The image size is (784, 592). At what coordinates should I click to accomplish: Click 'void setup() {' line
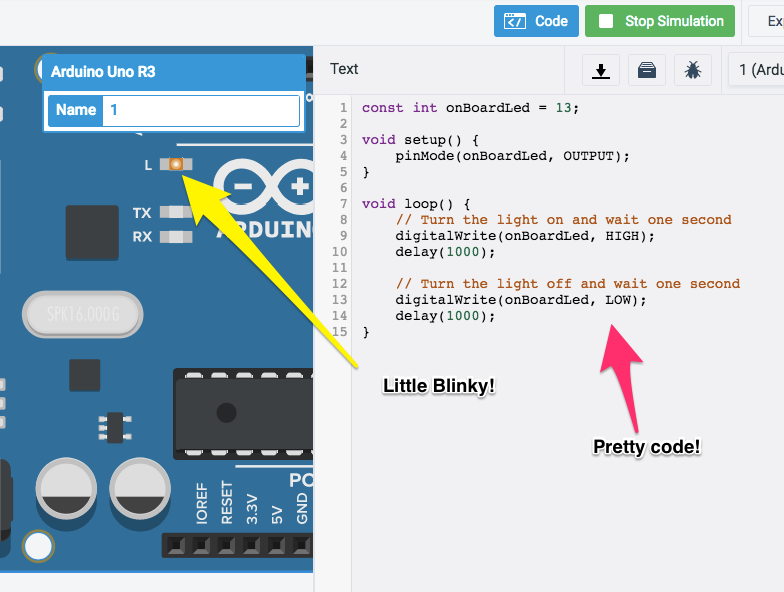point(420,140)
